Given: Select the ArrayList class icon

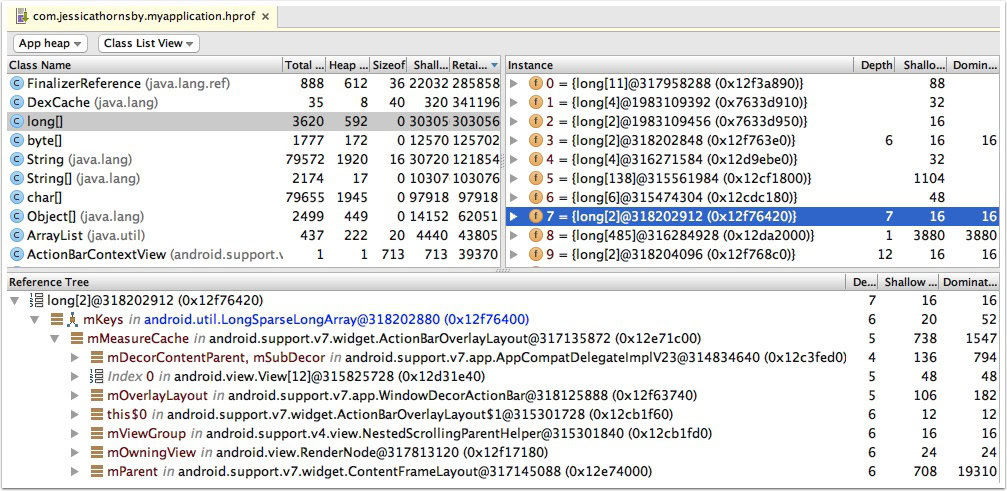Looking at the screenshot, I should [16, 235].
